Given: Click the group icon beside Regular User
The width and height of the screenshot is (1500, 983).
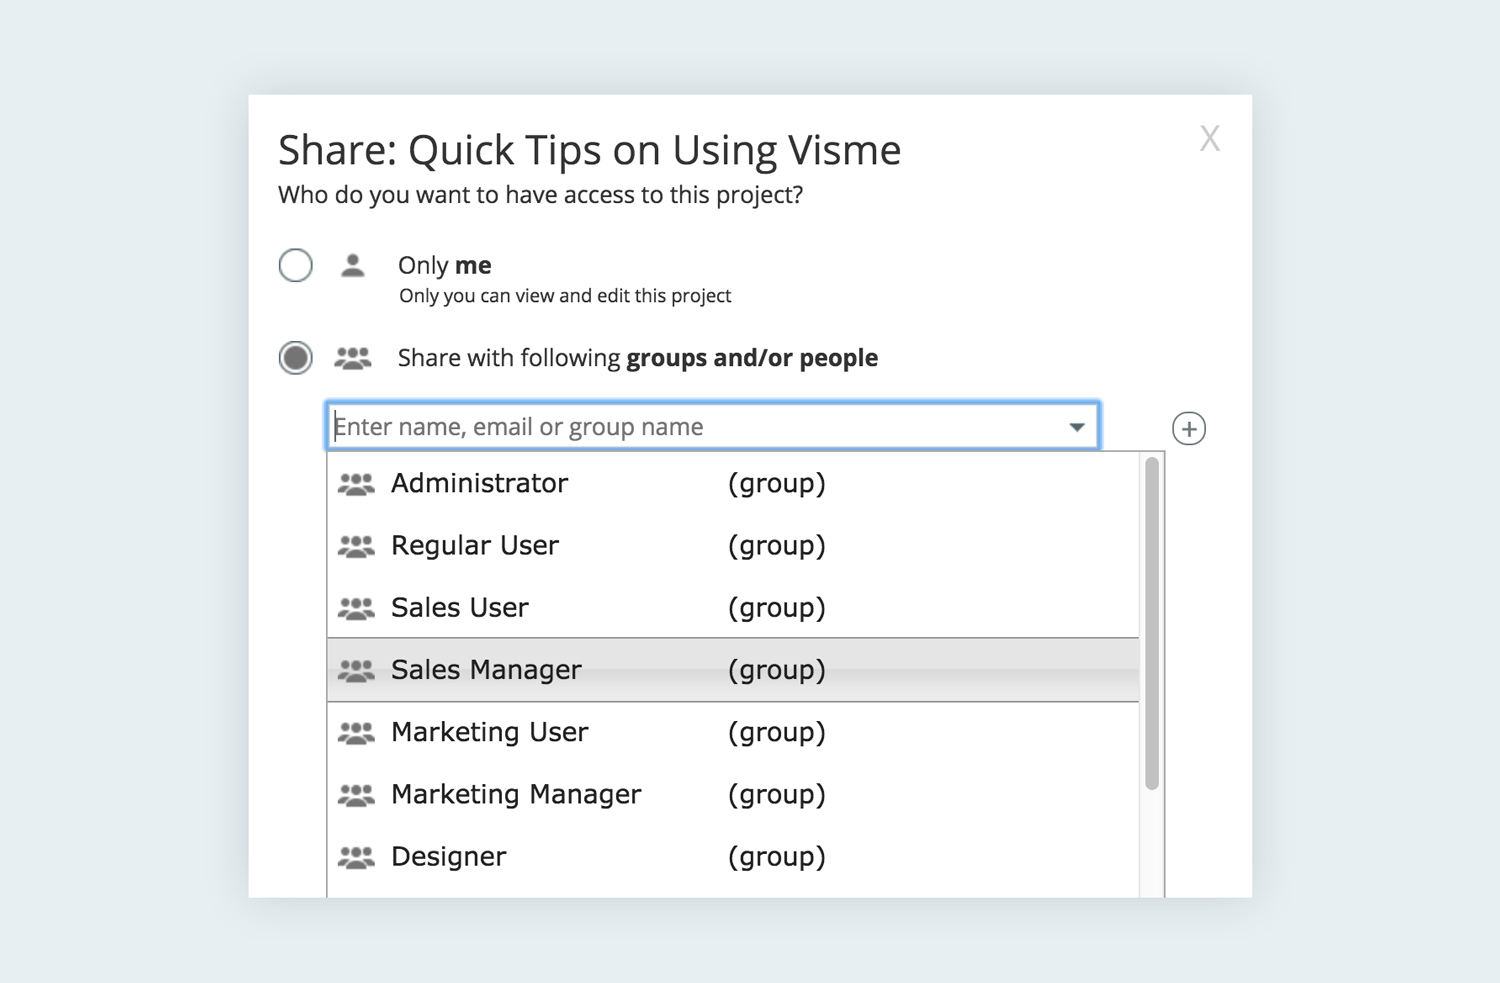Looking at the screenshot, I should point(356,547).
